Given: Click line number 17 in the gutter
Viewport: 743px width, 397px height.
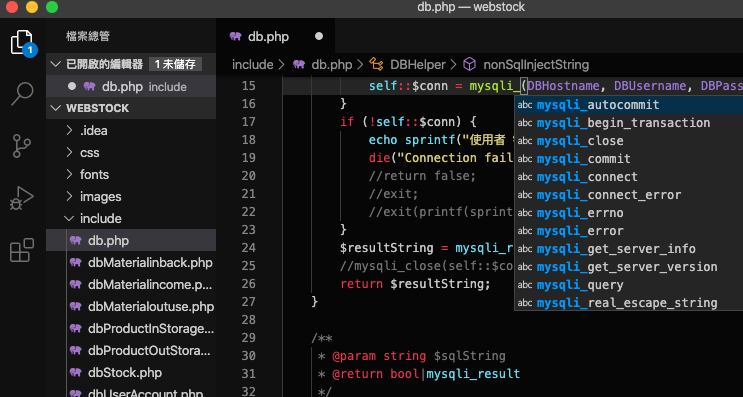Looking at the screenshot, I should pos(248,122).
